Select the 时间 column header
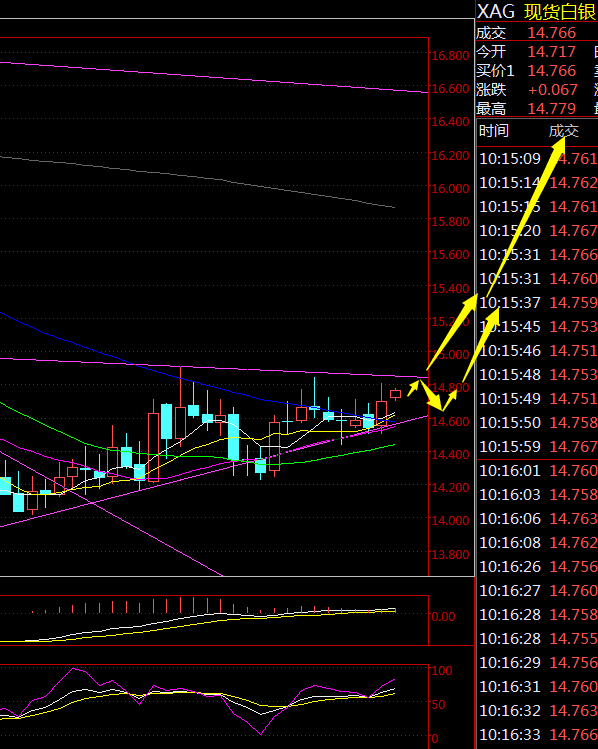 pyautogui.click(x=494, y=130)
